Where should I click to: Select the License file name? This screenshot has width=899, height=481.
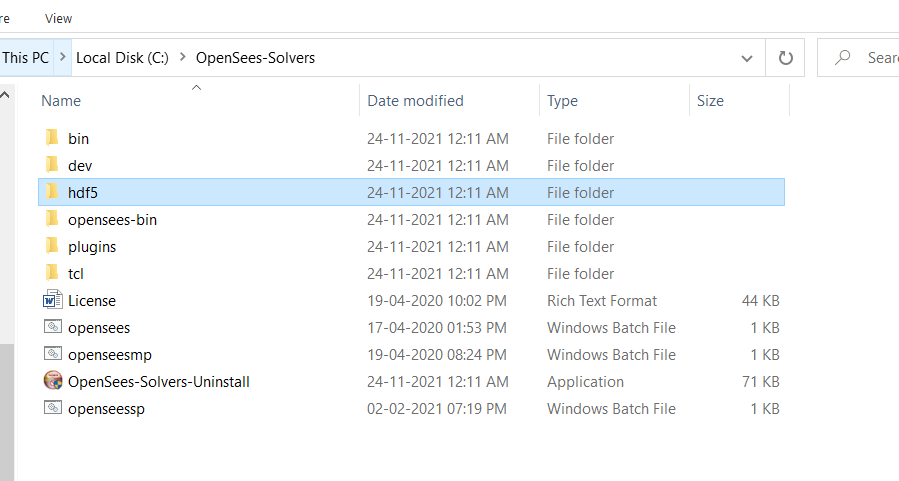92,300
